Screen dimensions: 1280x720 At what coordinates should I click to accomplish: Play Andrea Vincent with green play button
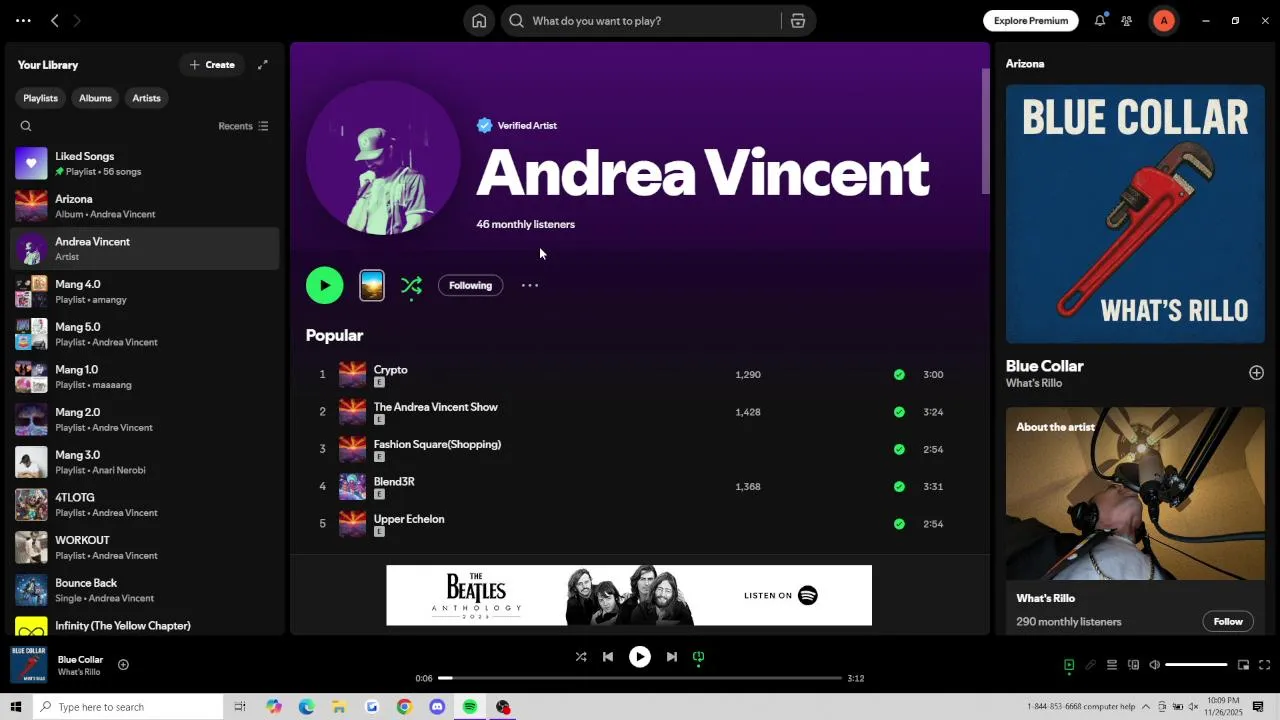324,286
